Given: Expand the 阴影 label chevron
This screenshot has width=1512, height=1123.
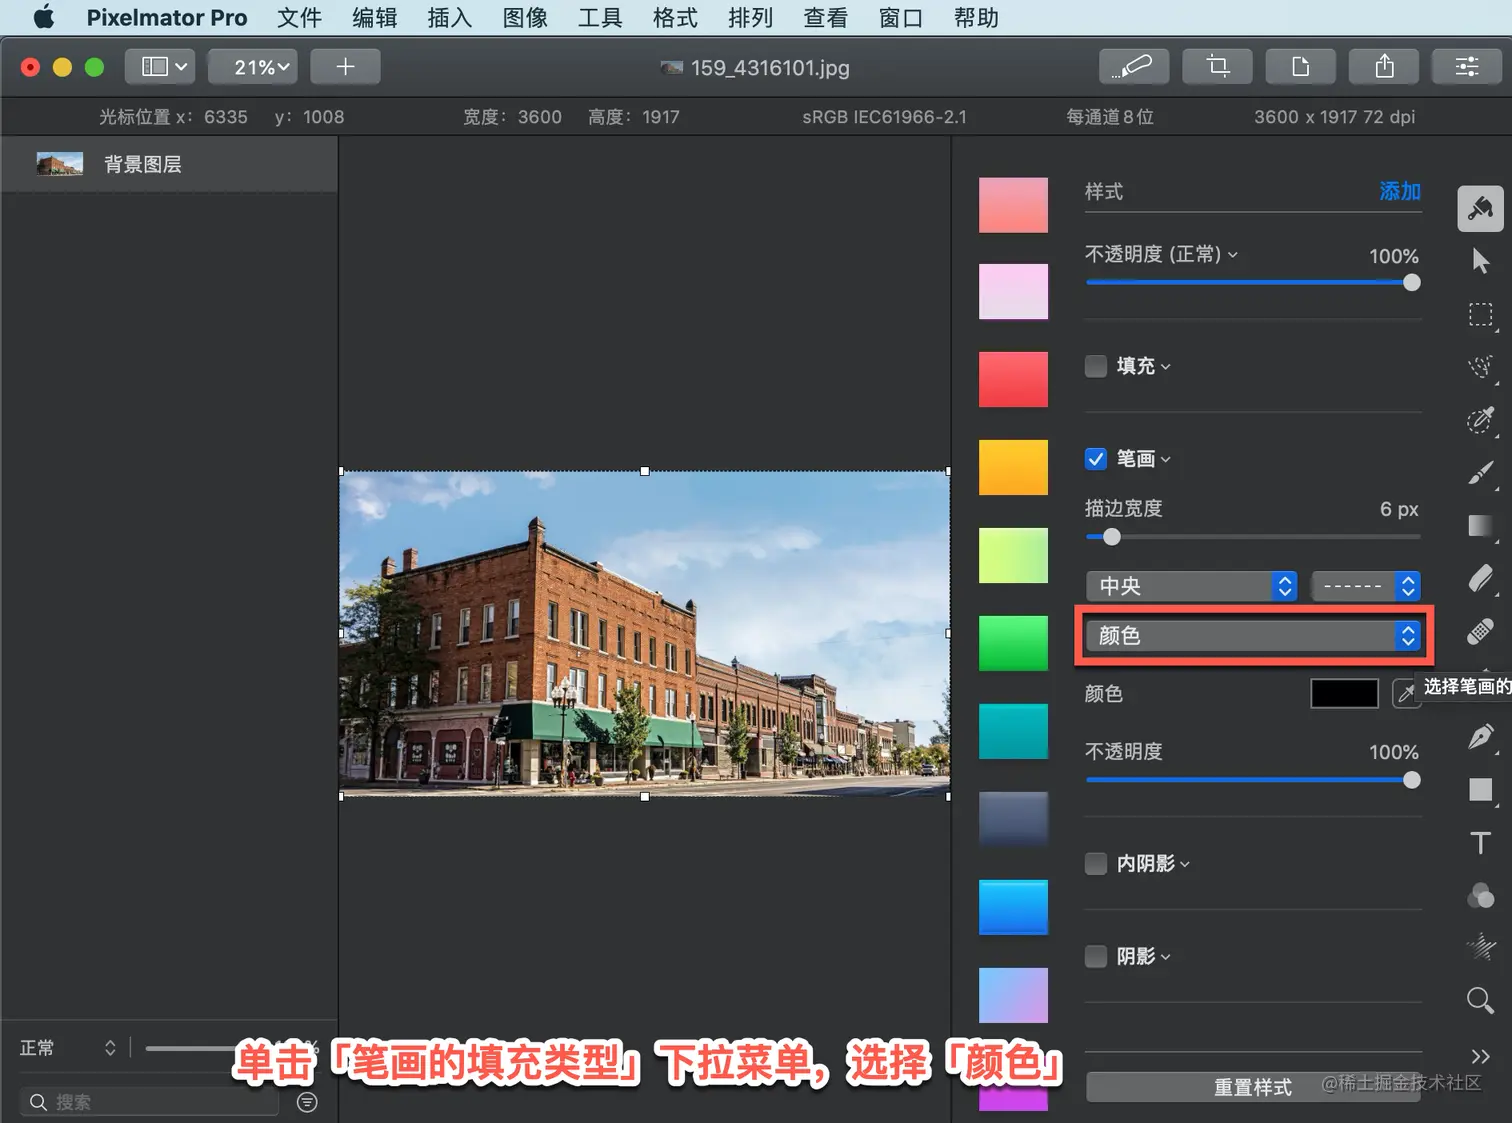Looking at the screenshot, I should point(1166,957).
